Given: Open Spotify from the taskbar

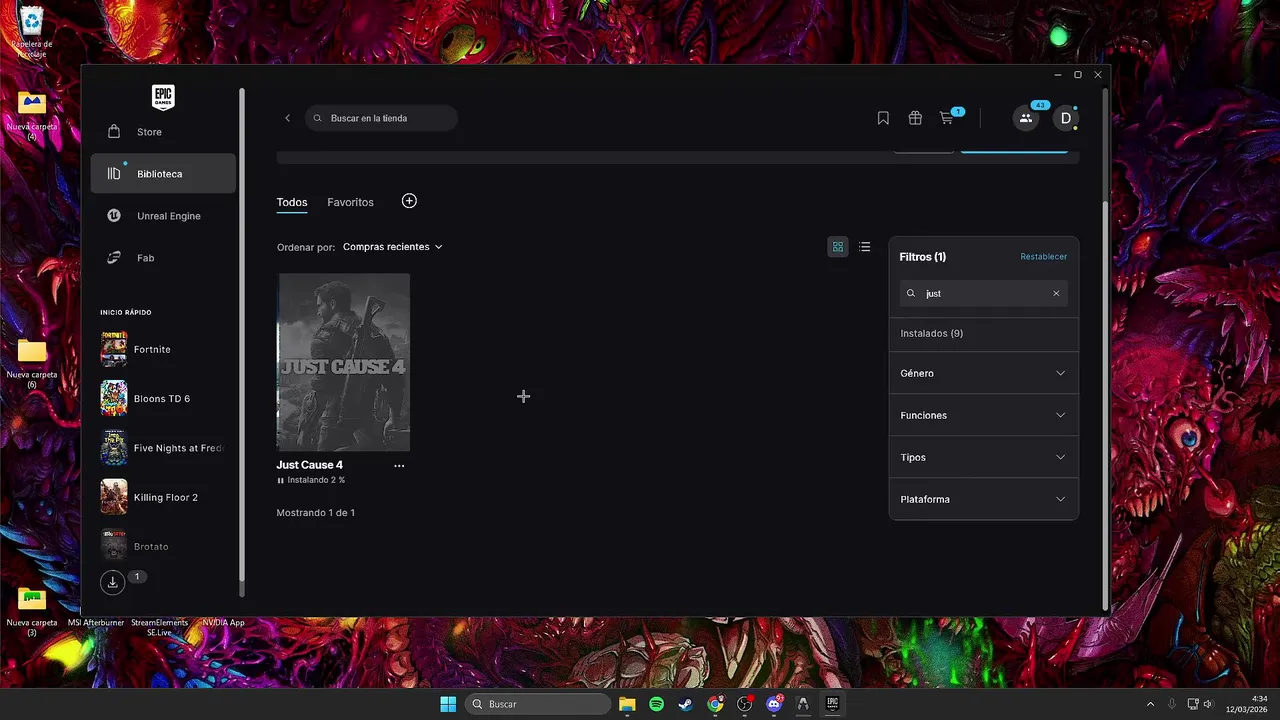Looking at the screenshot, I should click(x=656, y=704).
